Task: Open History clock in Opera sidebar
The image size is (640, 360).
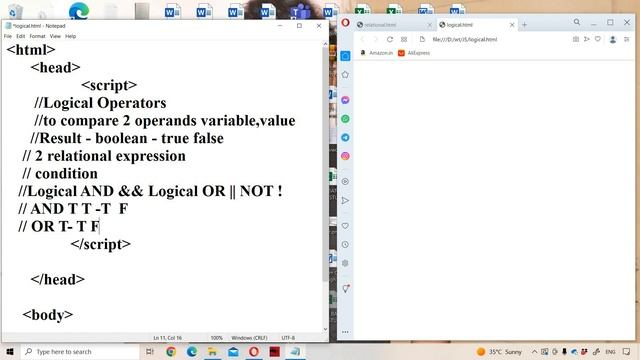Action: tap(345, 244)
